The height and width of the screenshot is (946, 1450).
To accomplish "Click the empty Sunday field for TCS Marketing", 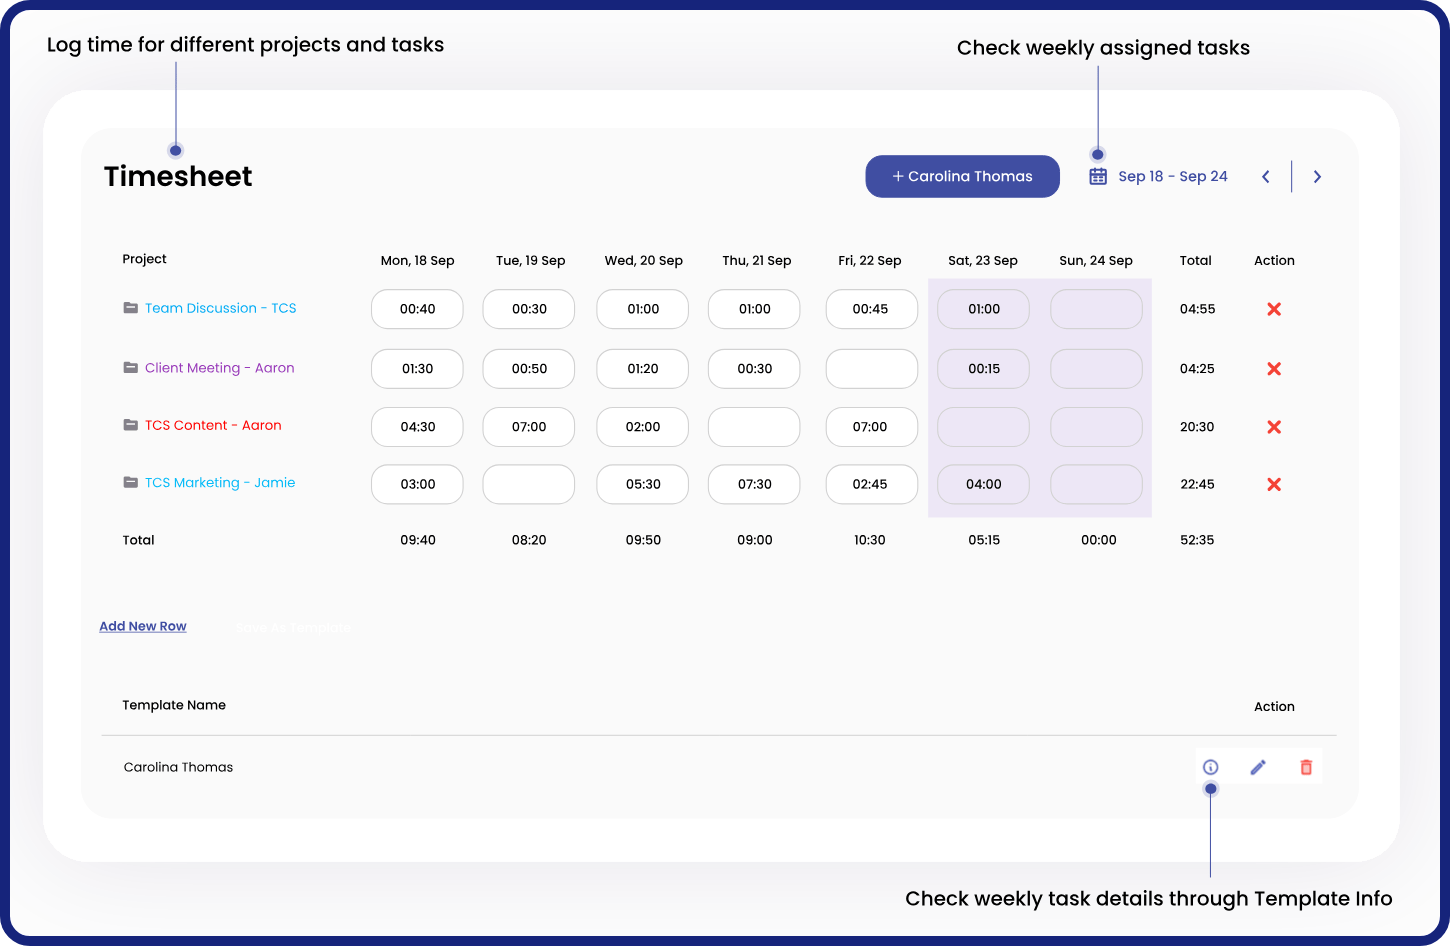I will click(1096, 485).
